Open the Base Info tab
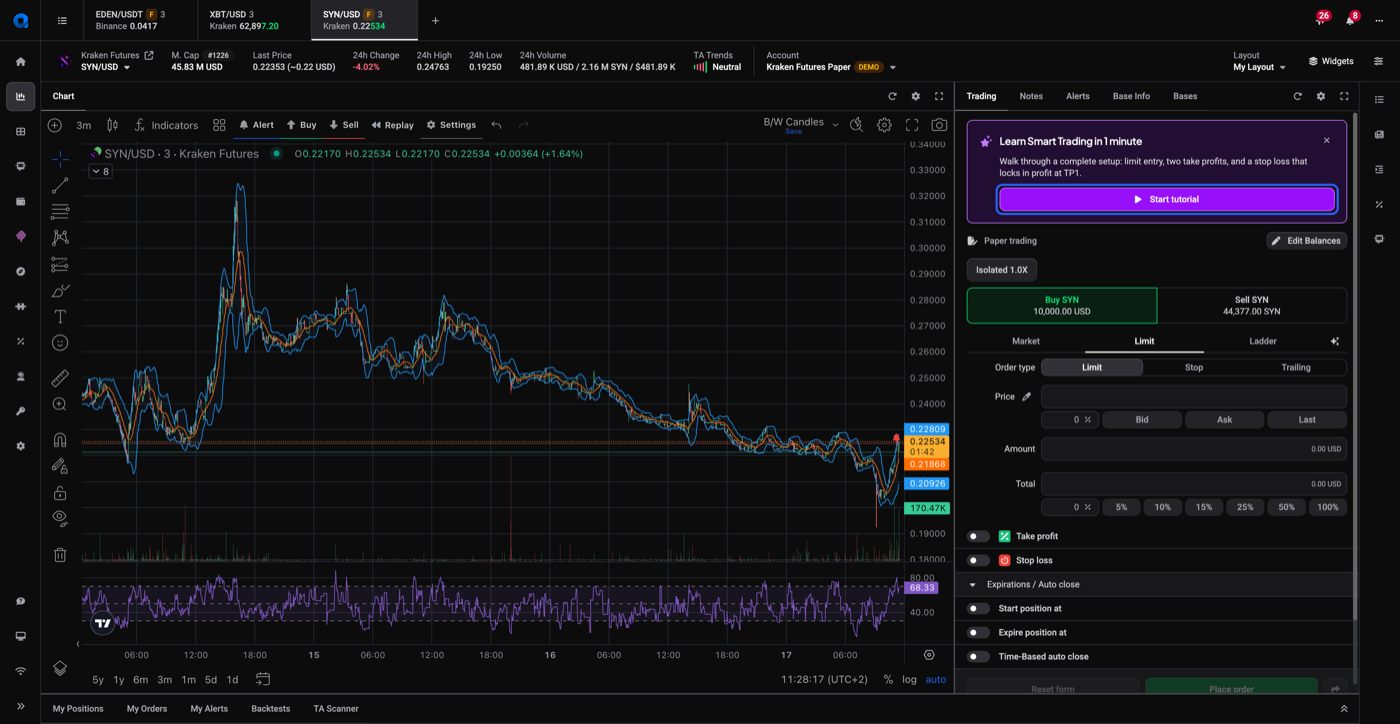This screenshot has width=1400, height=724. (1131, 96)
